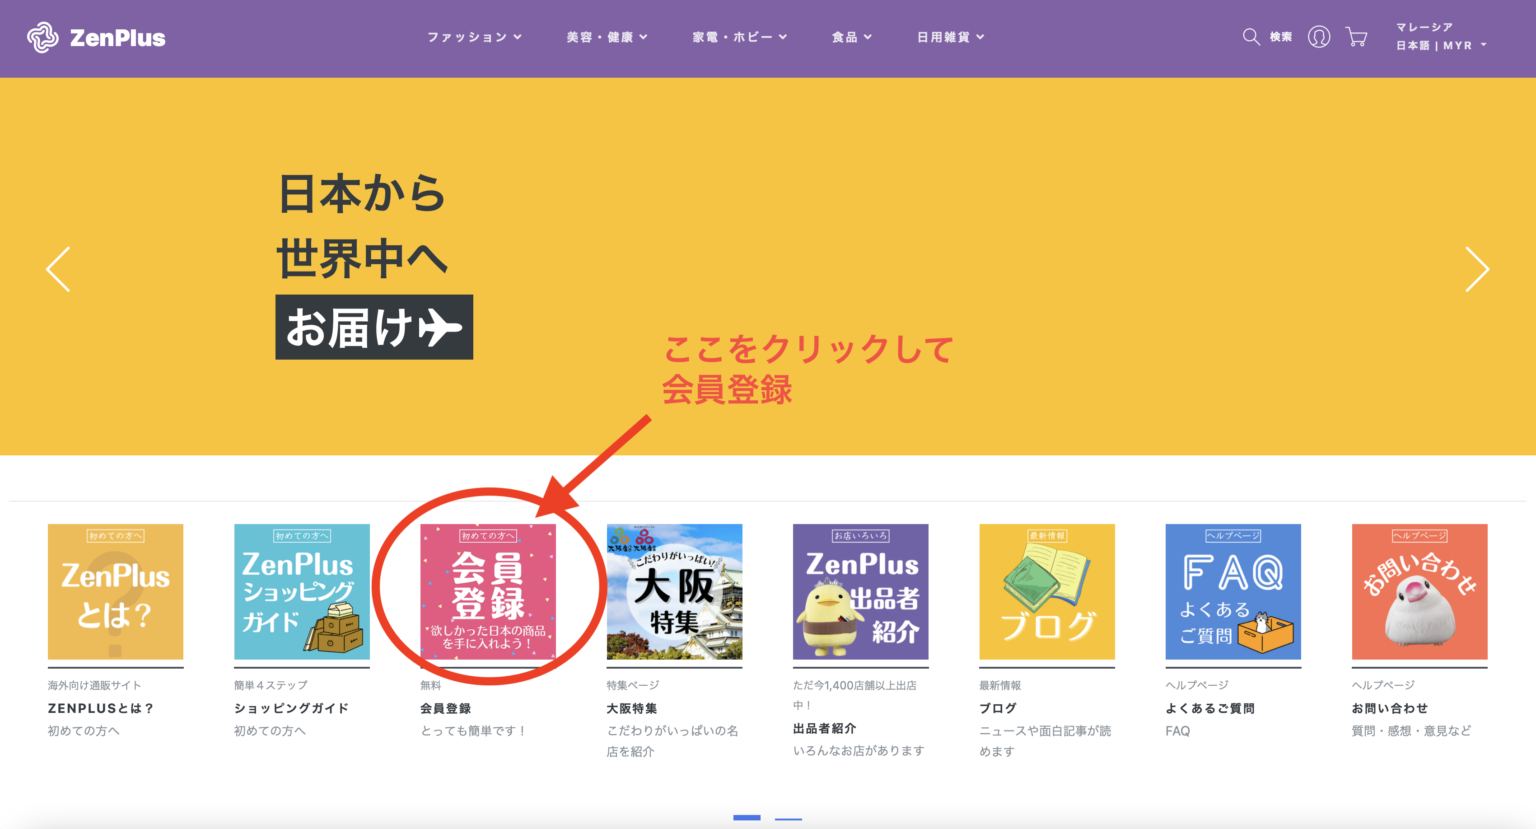Click the ZenPlus 出品者紹介 mascot icon

pyautogui.click(x=861, y=590)
